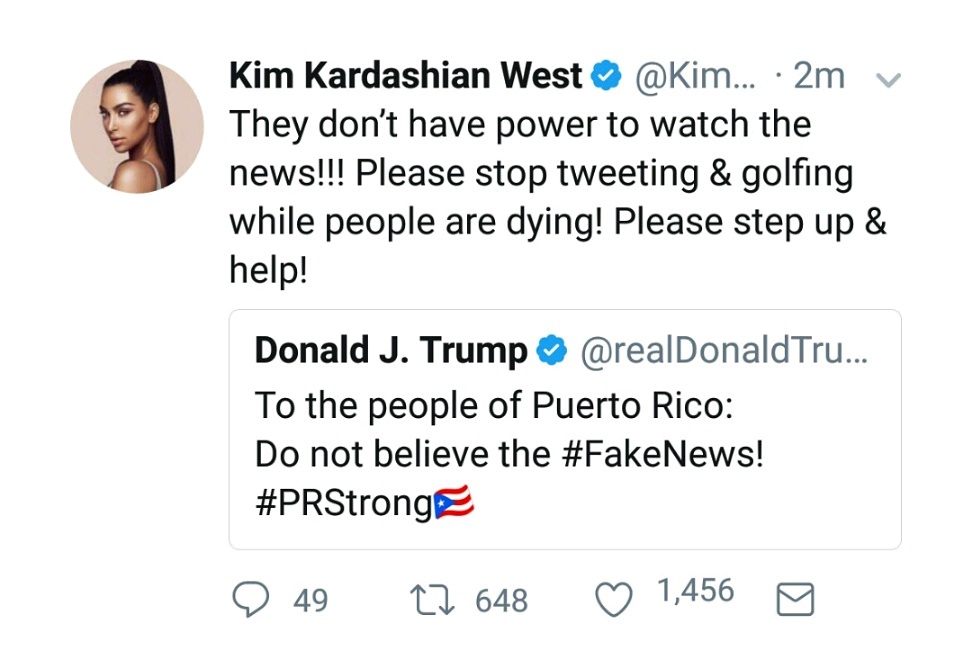Click the @realDonaldTru... handle
Image resolution: width=972 pixels, height=661 pixels.
(x=725, y=351)
